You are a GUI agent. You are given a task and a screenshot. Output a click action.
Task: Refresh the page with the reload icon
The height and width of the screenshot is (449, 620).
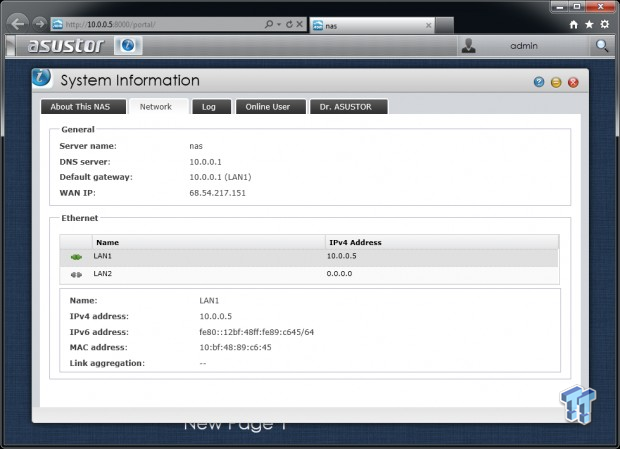click(289, 24)
